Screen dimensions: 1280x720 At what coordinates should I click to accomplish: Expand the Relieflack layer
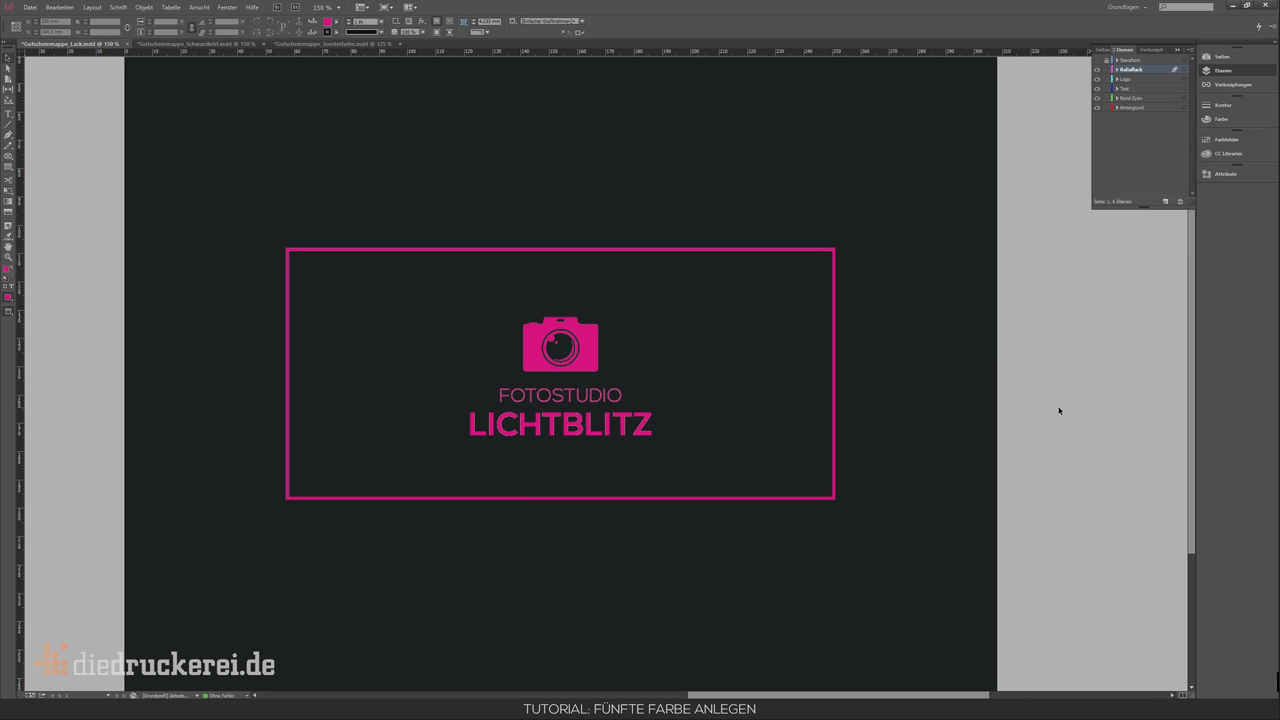coord(1117,70)
